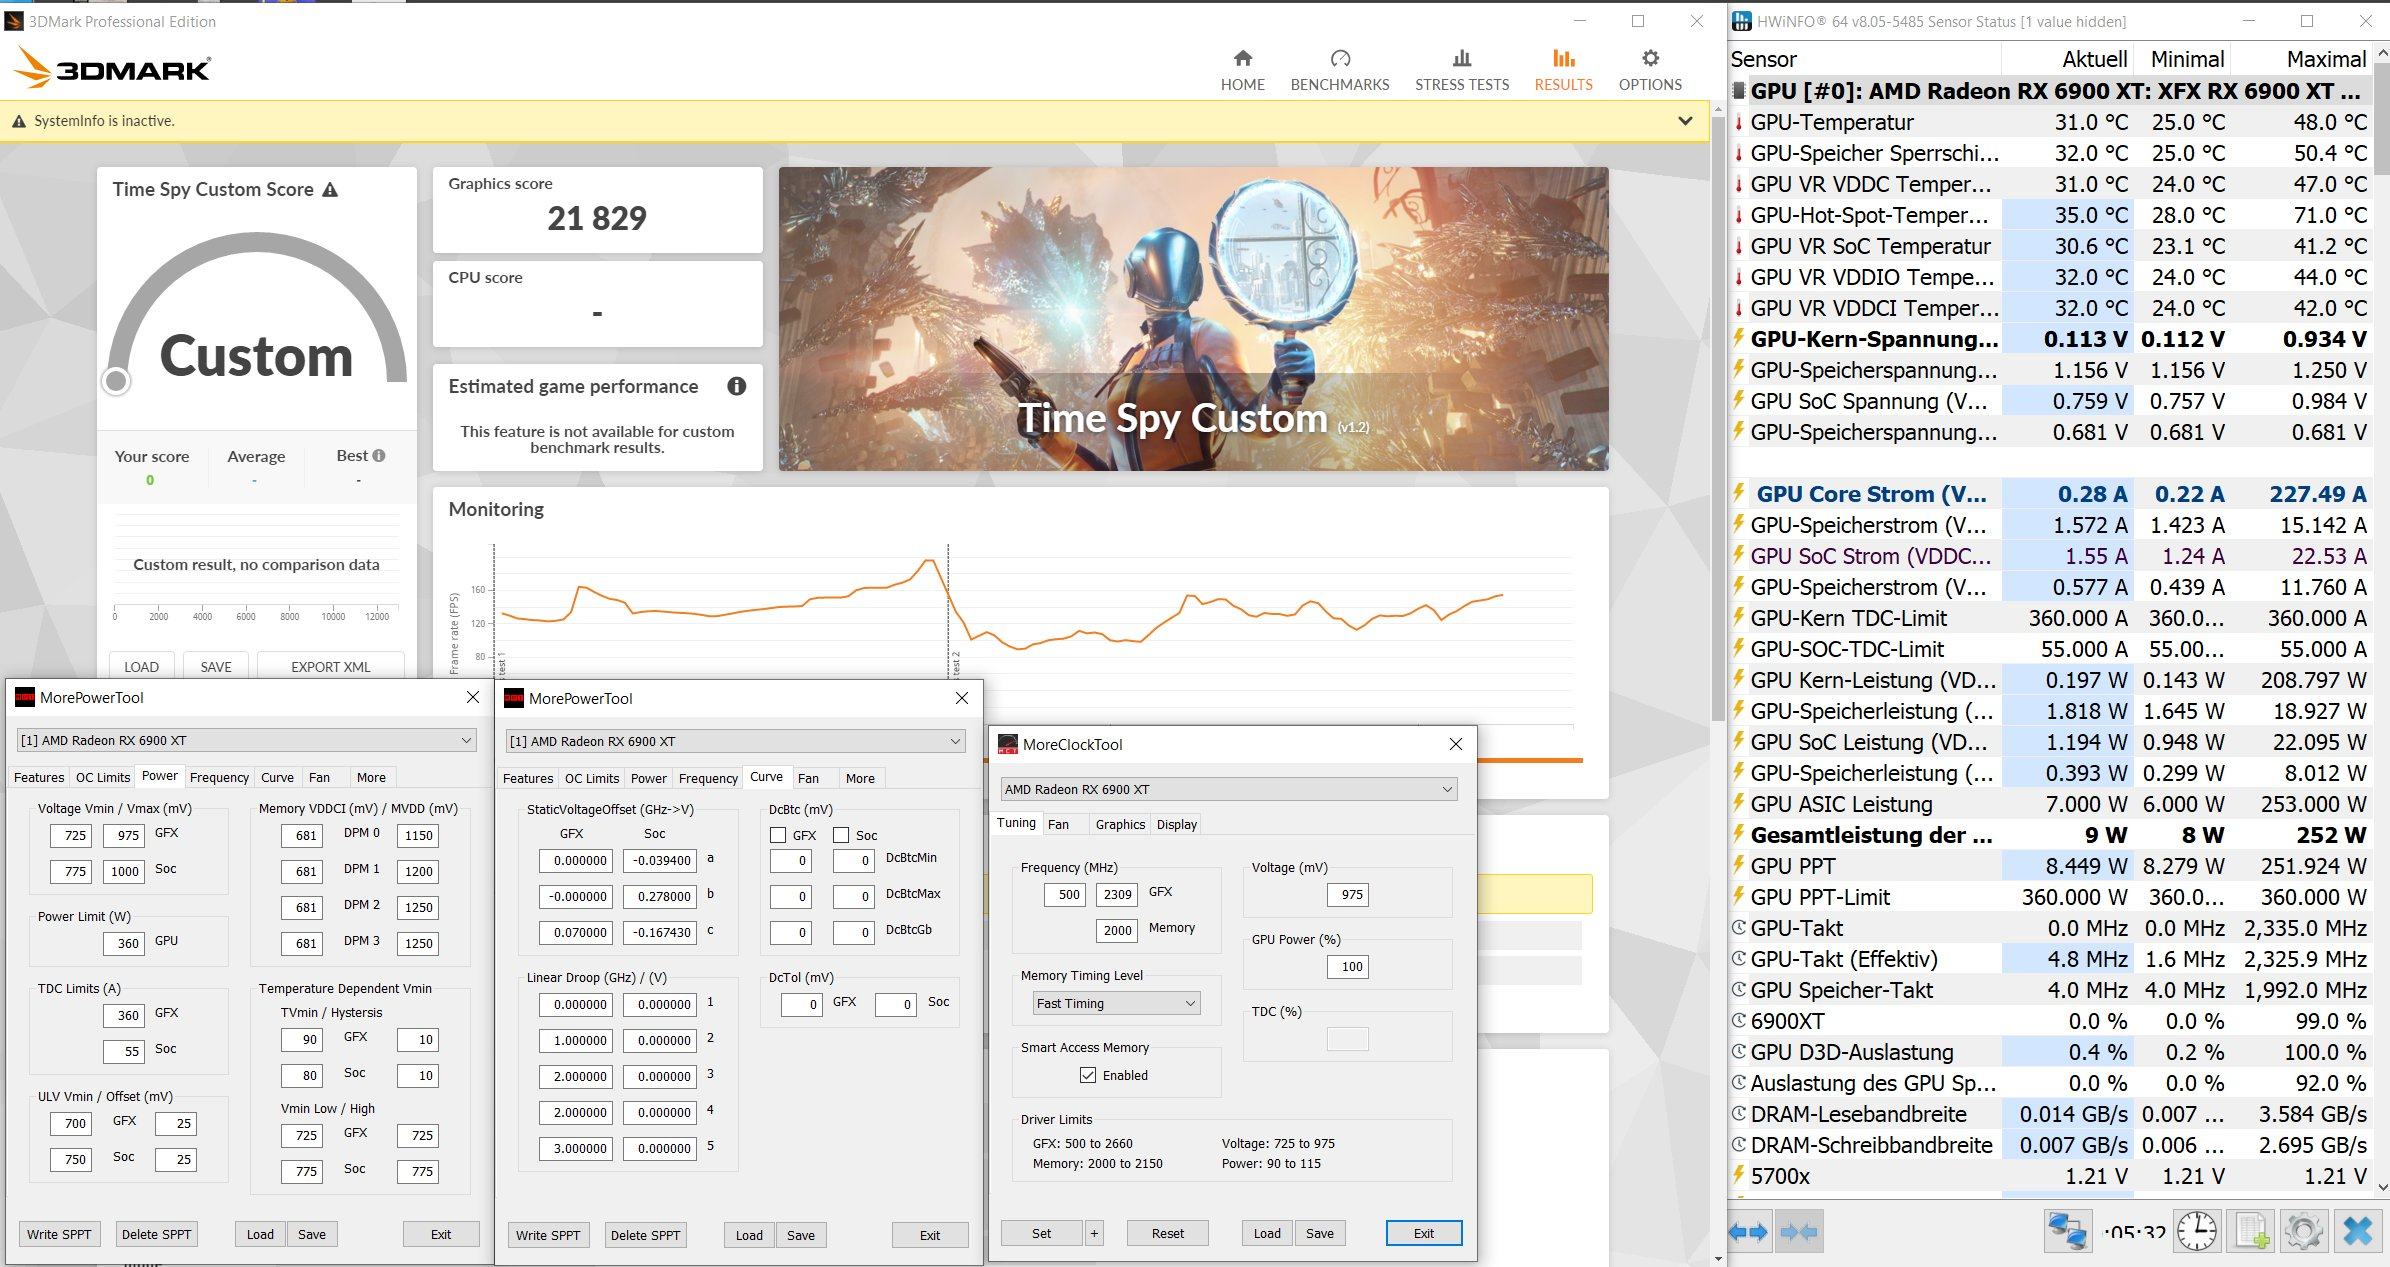Expand SystemInfo inactive warning chevron
Screen dimensions: 2390x1267
(x=1685, y=121)
